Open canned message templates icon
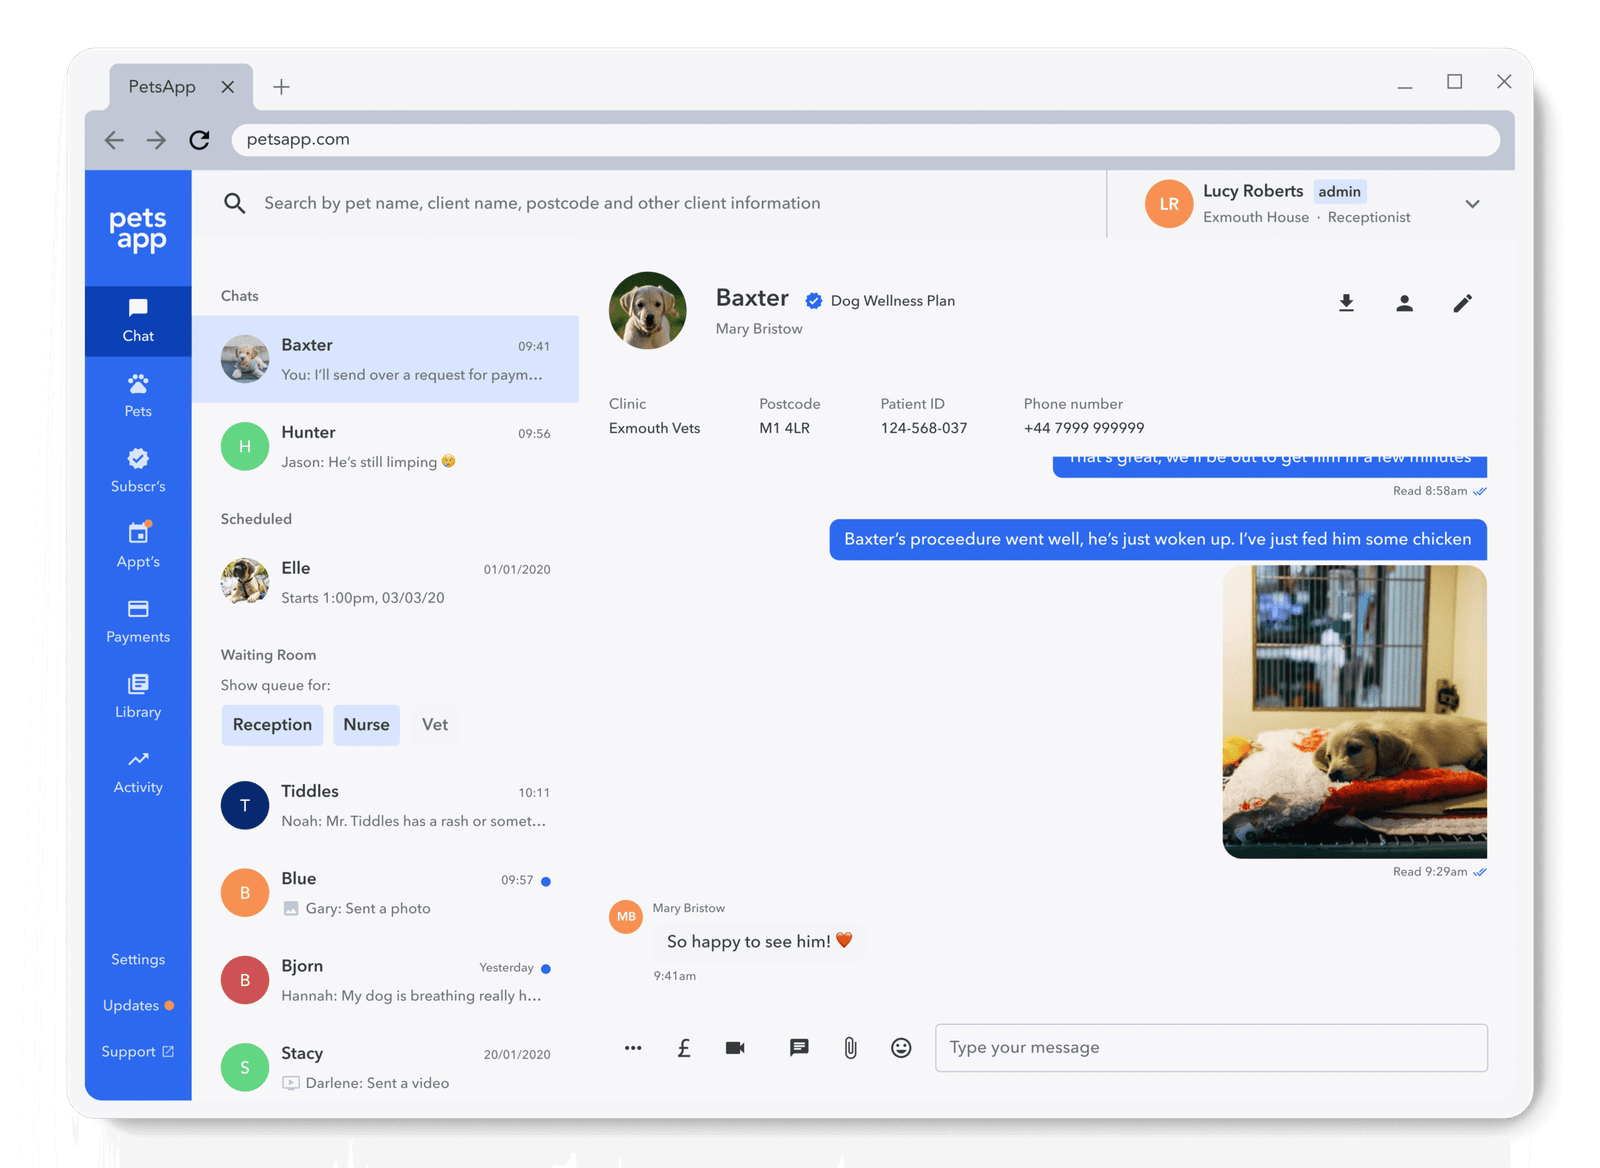 (799, 1048)
